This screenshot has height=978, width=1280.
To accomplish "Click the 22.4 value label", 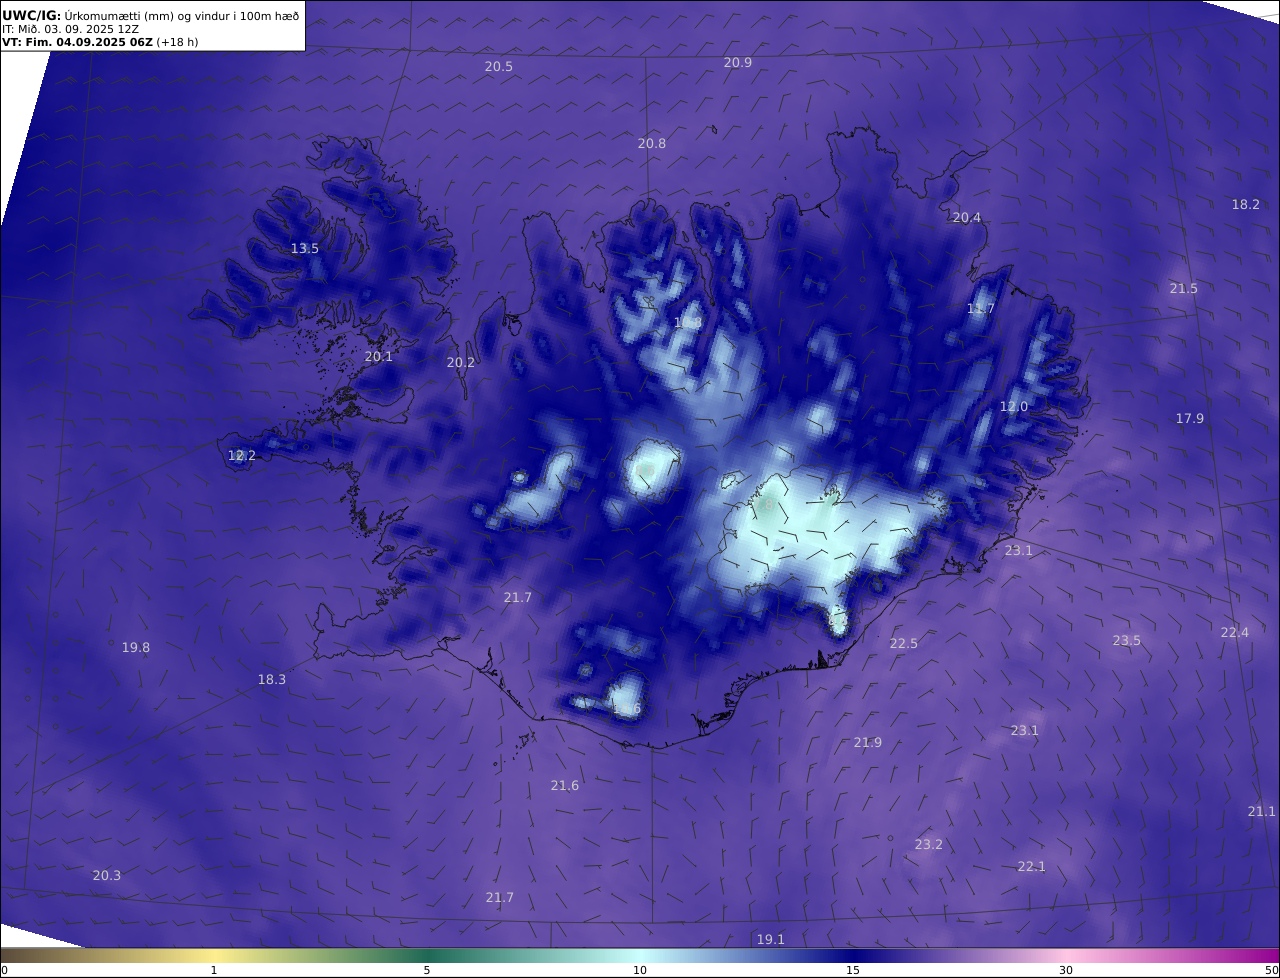I will tap(1235, 633).
